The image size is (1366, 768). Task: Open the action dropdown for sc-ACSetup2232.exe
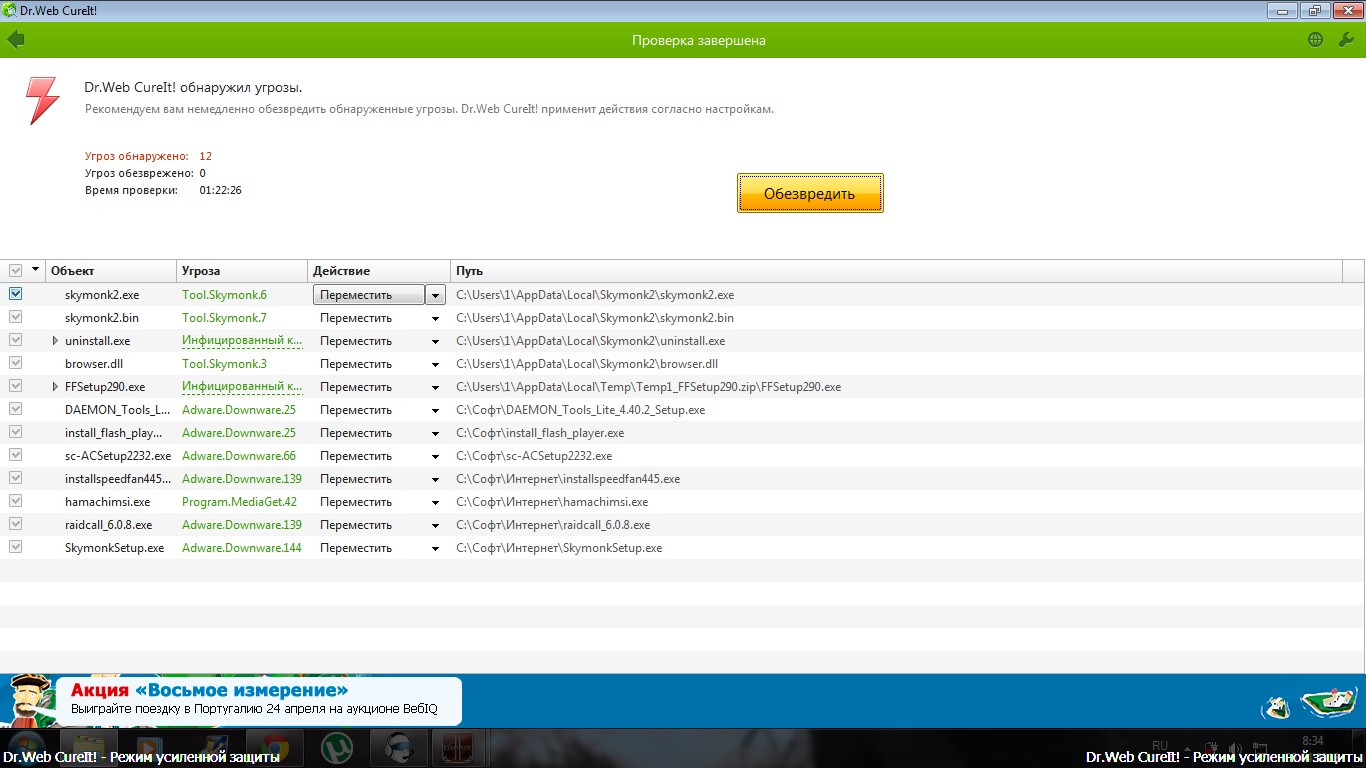pyautogui.click(x=435, y=456)
